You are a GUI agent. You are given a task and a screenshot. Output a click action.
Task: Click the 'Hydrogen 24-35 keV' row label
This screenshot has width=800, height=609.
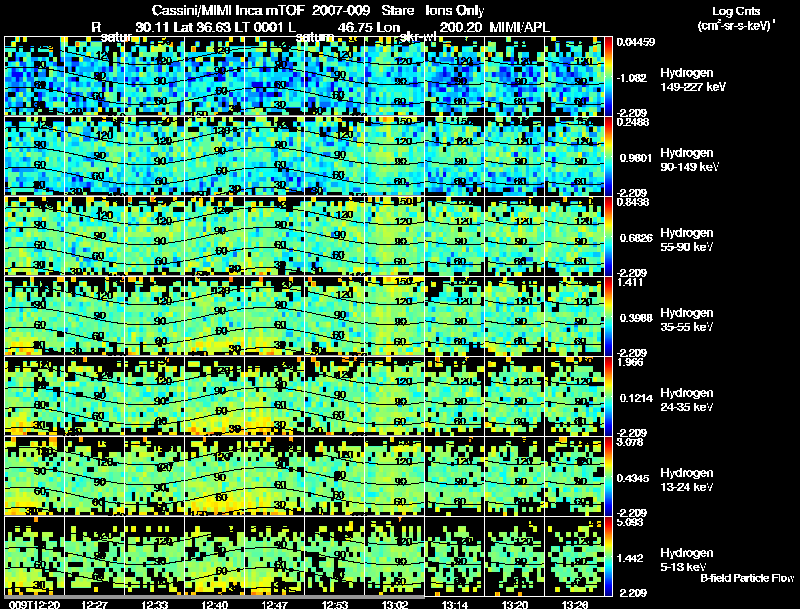point(687,400)
